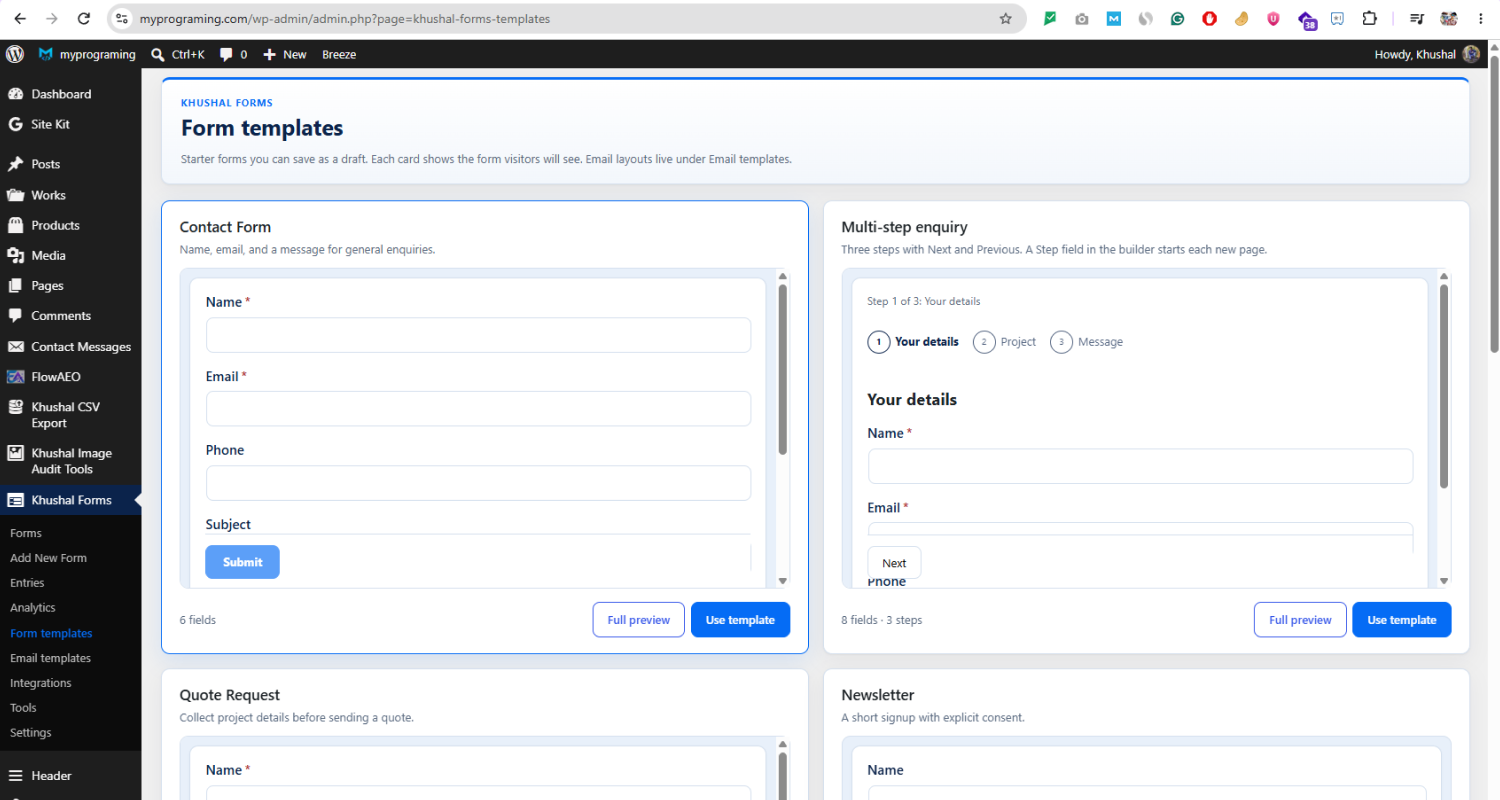Select step 2 Project in enquiry preview
This screenshot has width=1500, height=800.
click(1005, 342)
